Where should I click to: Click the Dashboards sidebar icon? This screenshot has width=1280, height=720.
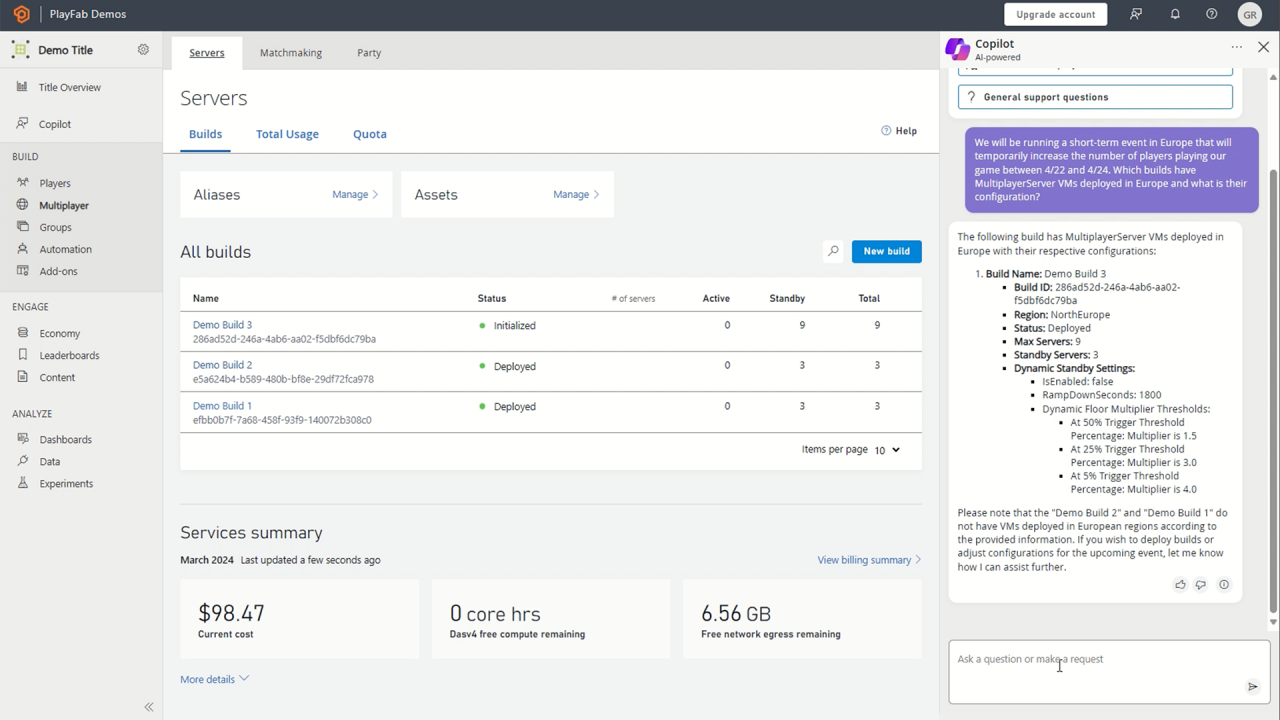point(22,439)
